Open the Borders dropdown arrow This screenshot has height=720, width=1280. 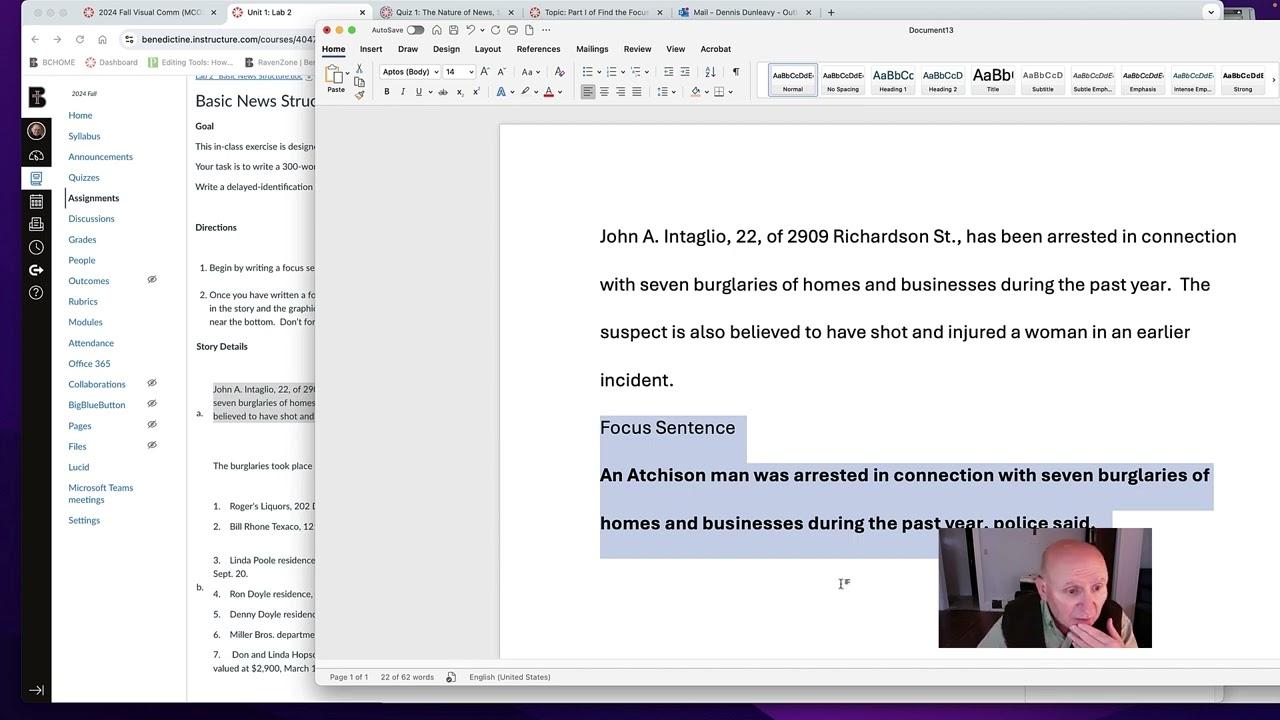730,92
